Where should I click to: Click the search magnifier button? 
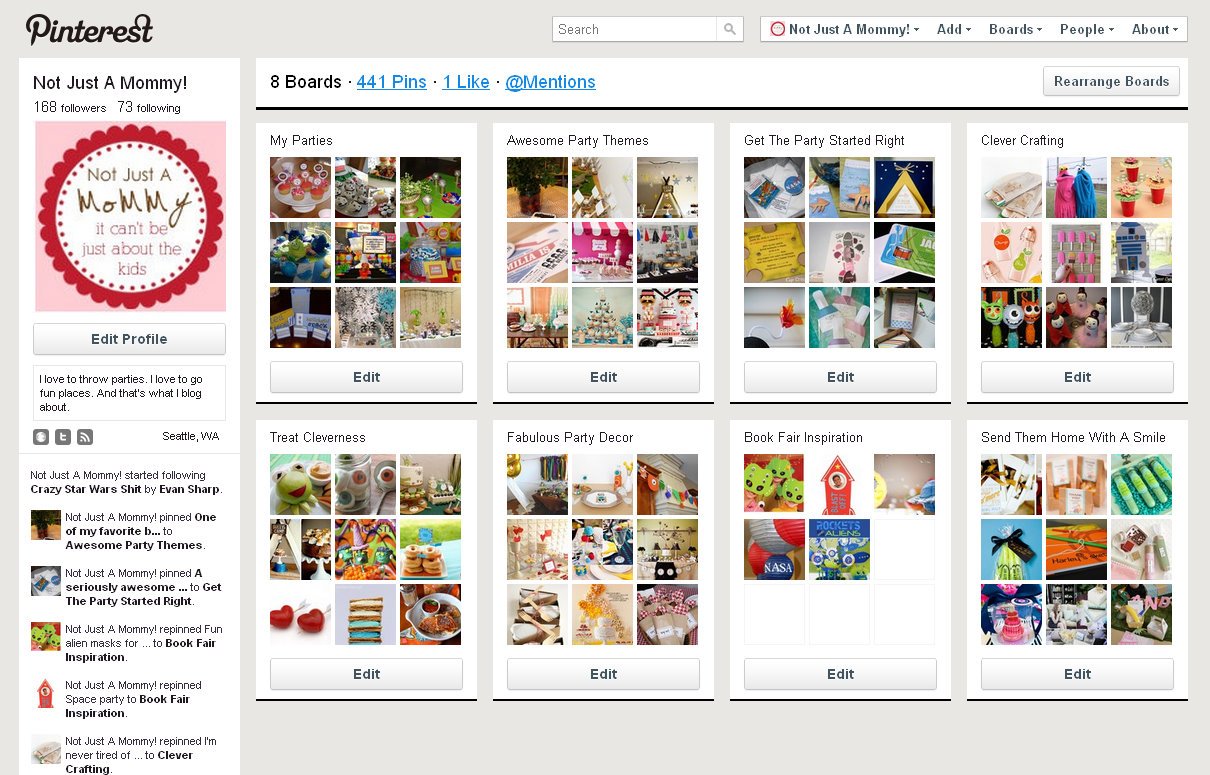[730, 29]
